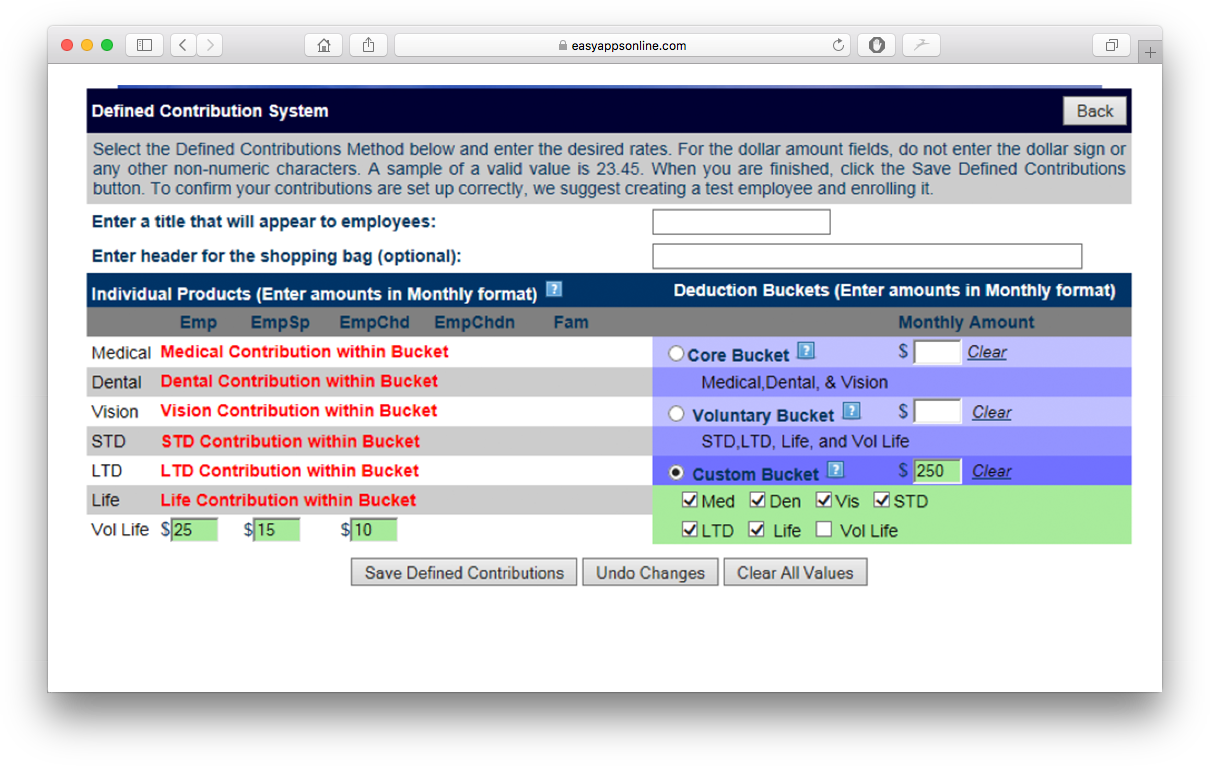Click the employee title input field
This screenshot has width=1210, height=766.
[x=741, y=221]
